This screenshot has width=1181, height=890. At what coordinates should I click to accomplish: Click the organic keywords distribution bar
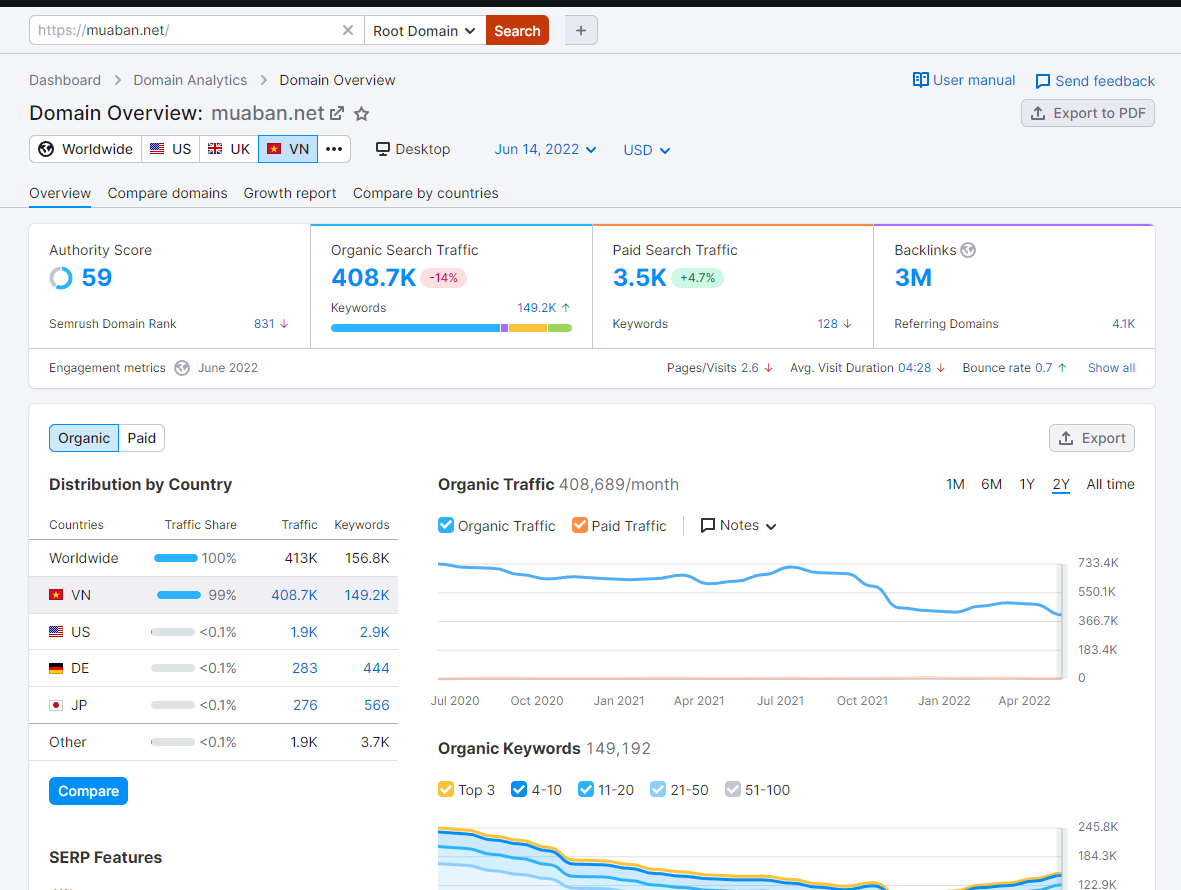pos(451,328)
